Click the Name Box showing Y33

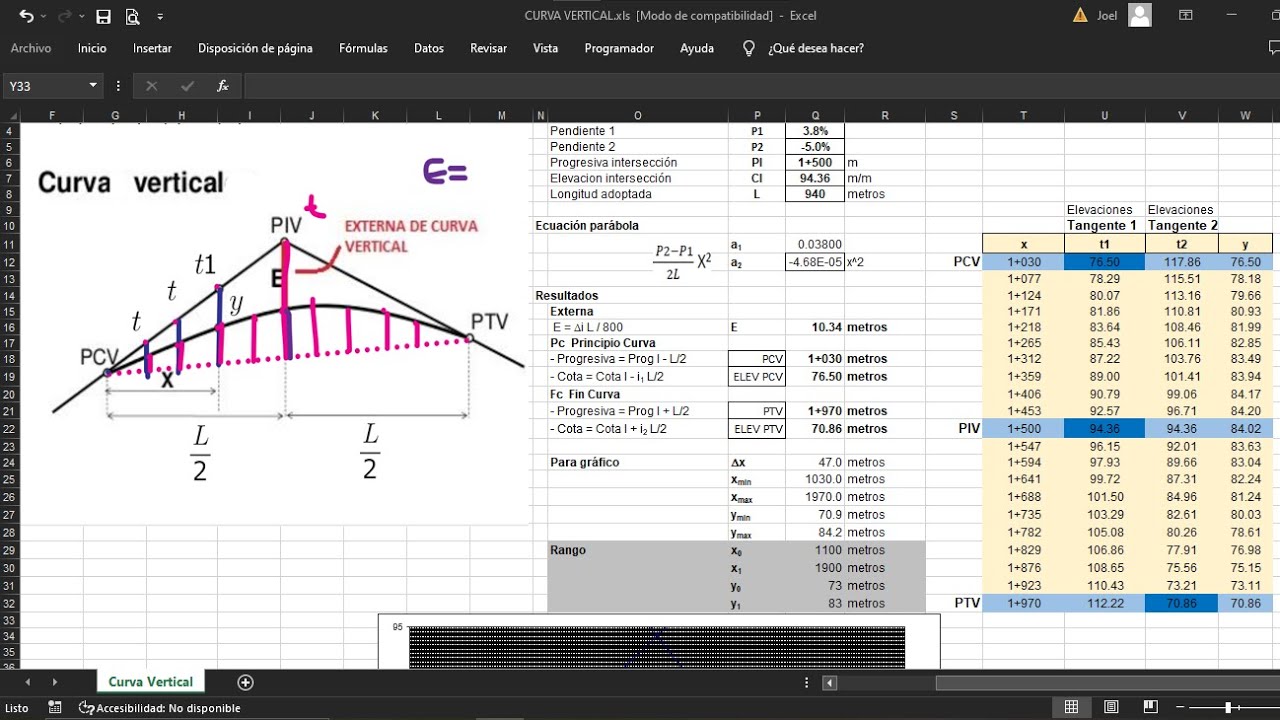coord(45,86)
